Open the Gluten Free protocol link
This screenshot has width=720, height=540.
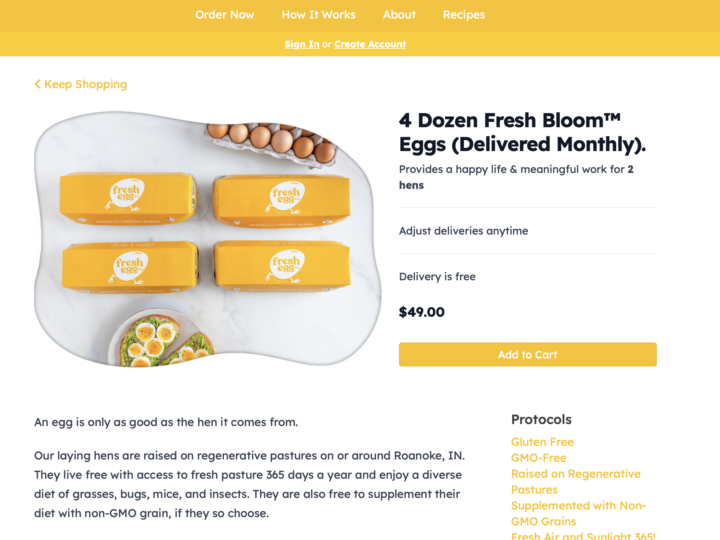coord(542,442)
